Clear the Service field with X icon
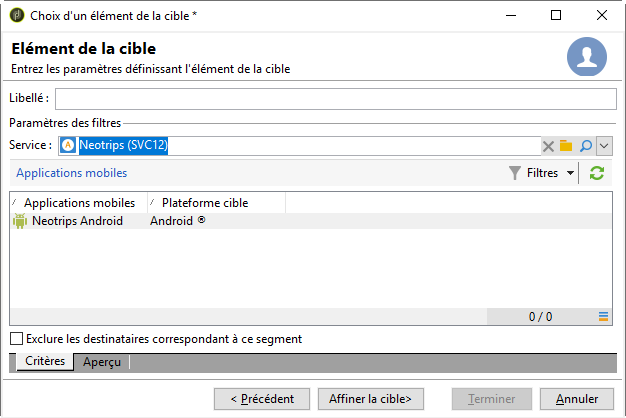Screen dimensions: 626x418 pyautogui.click(x=548, y=146)
